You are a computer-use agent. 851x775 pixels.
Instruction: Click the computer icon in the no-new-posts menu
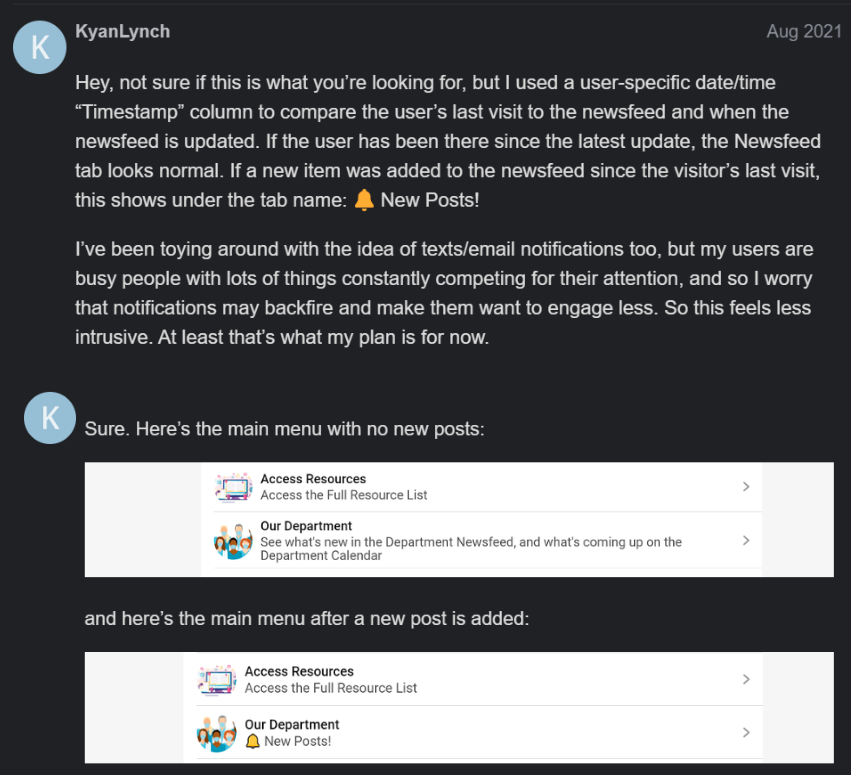(233, 487)
